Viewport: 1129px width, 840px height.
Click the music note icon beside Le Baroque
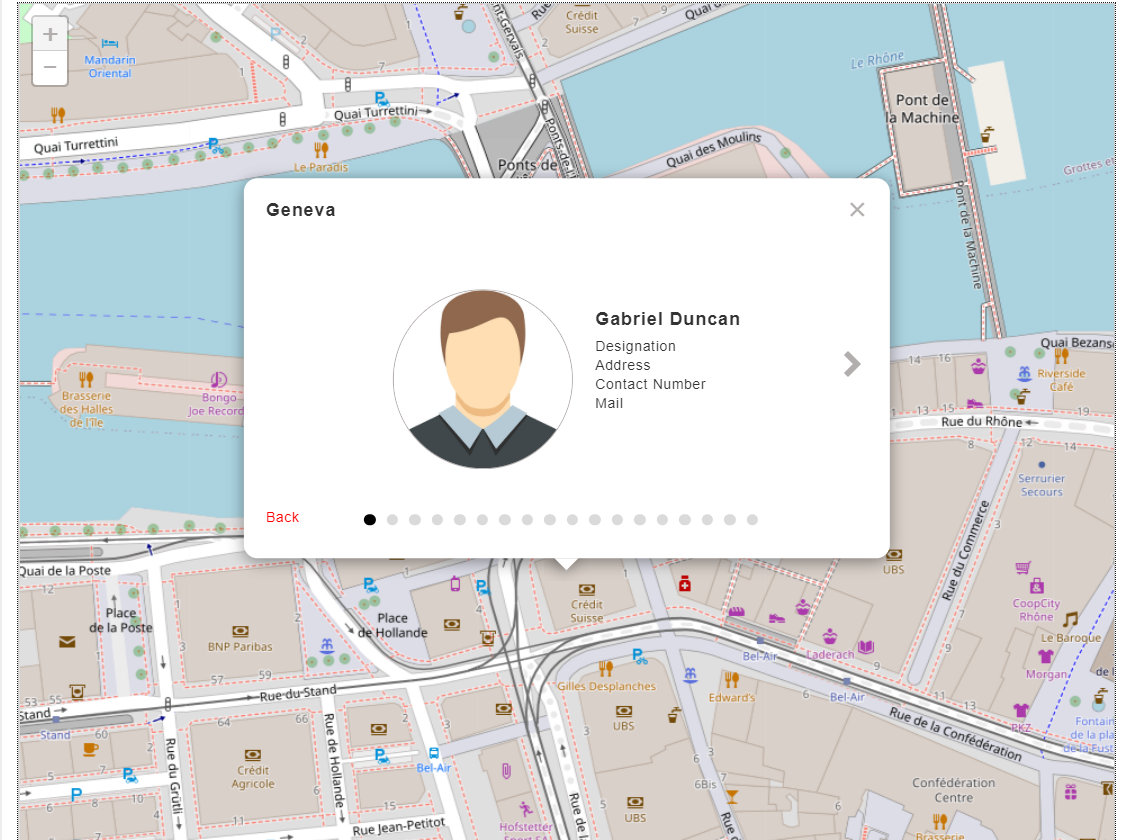click(x=1070, y=620)
